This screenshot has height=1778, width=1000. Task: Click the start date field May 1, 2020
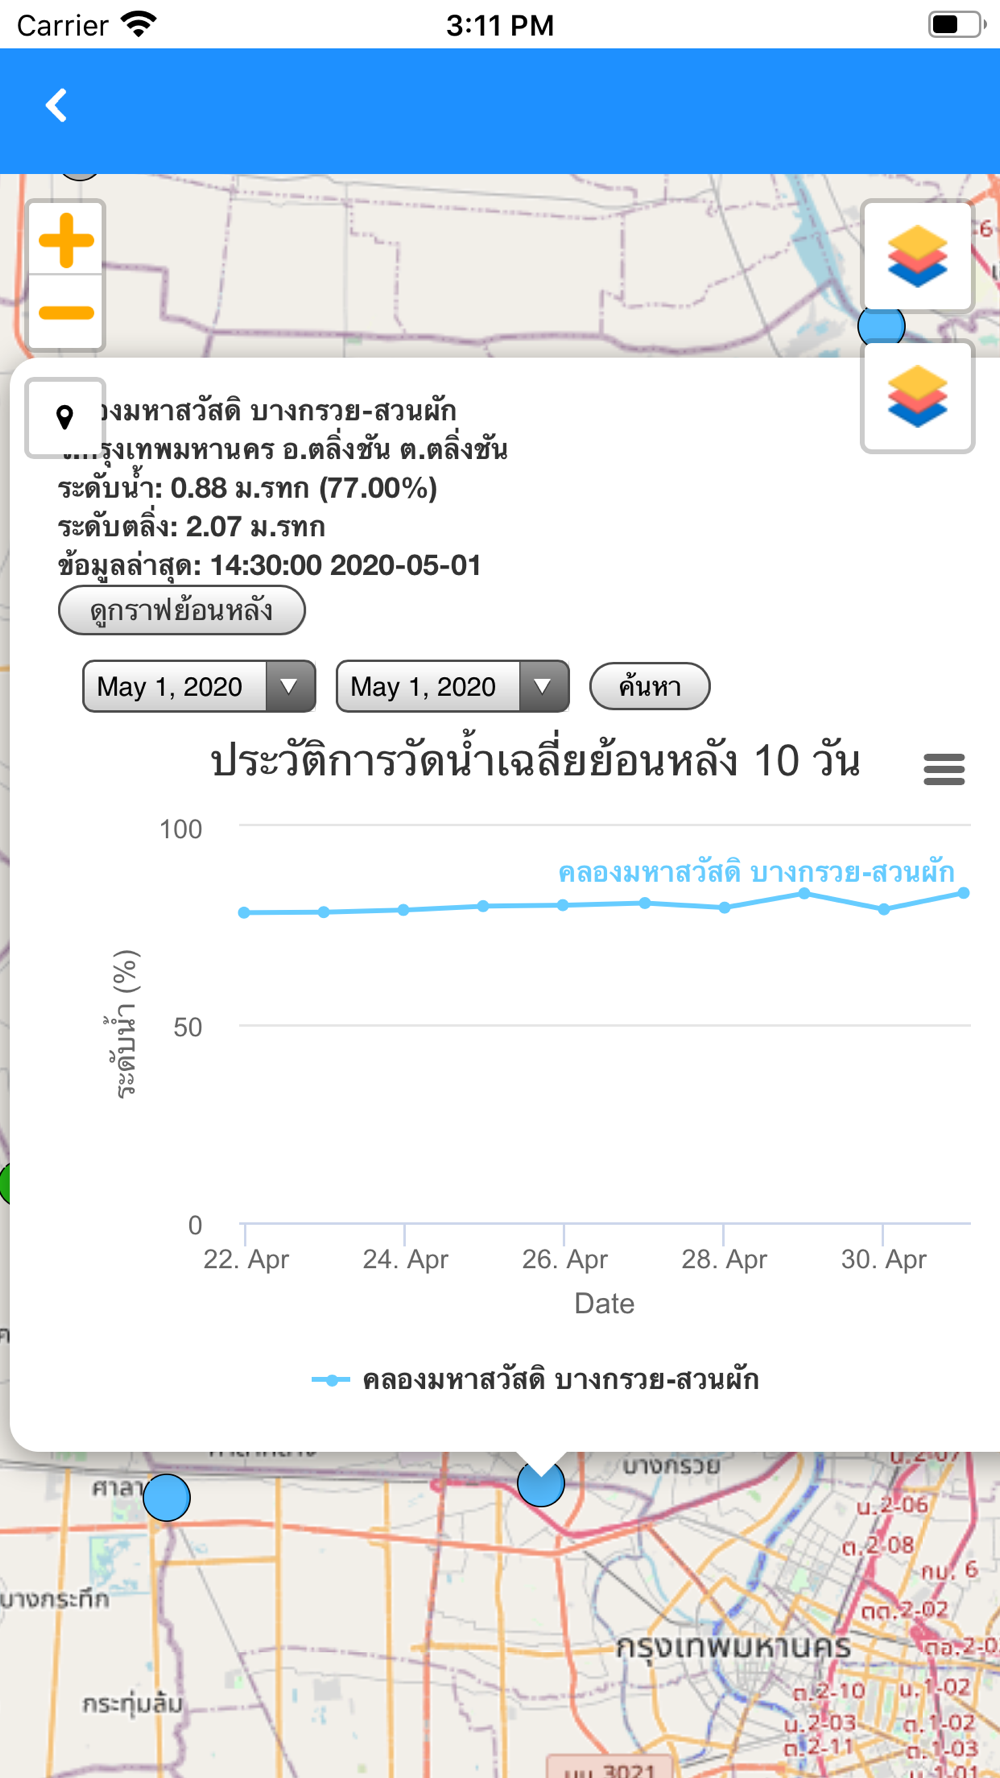[172, 687]
